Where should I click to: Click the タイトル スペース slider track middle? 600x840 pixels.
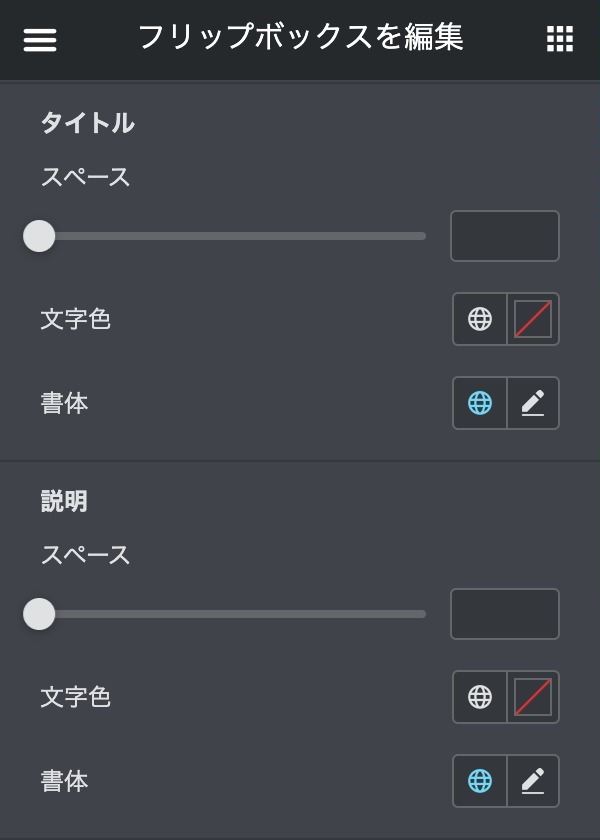click(x=232, y=236)
